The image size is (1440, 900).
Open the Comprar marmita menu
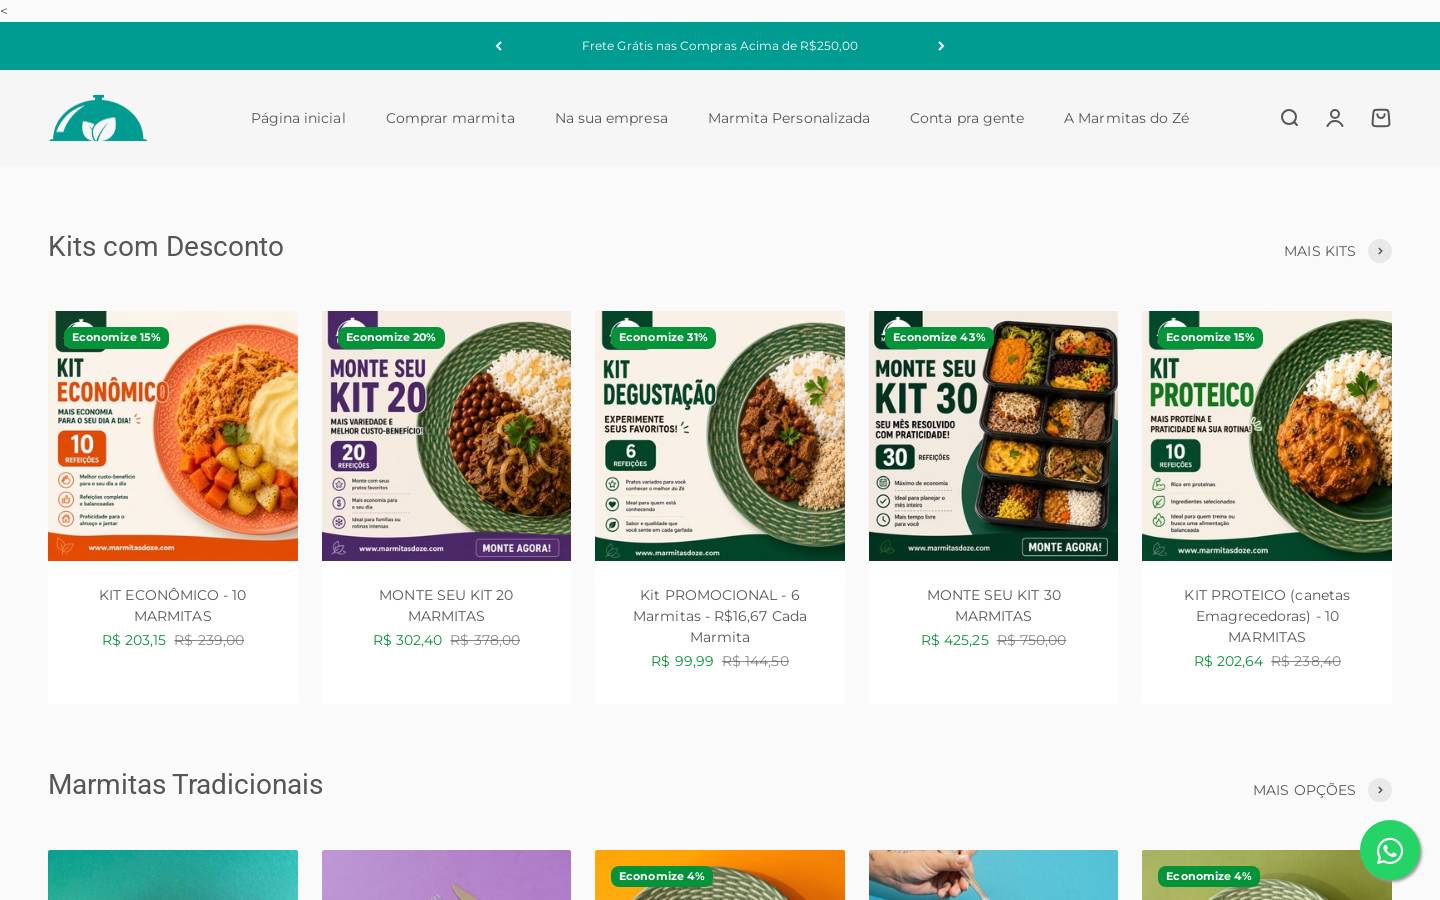coord(450,118)
